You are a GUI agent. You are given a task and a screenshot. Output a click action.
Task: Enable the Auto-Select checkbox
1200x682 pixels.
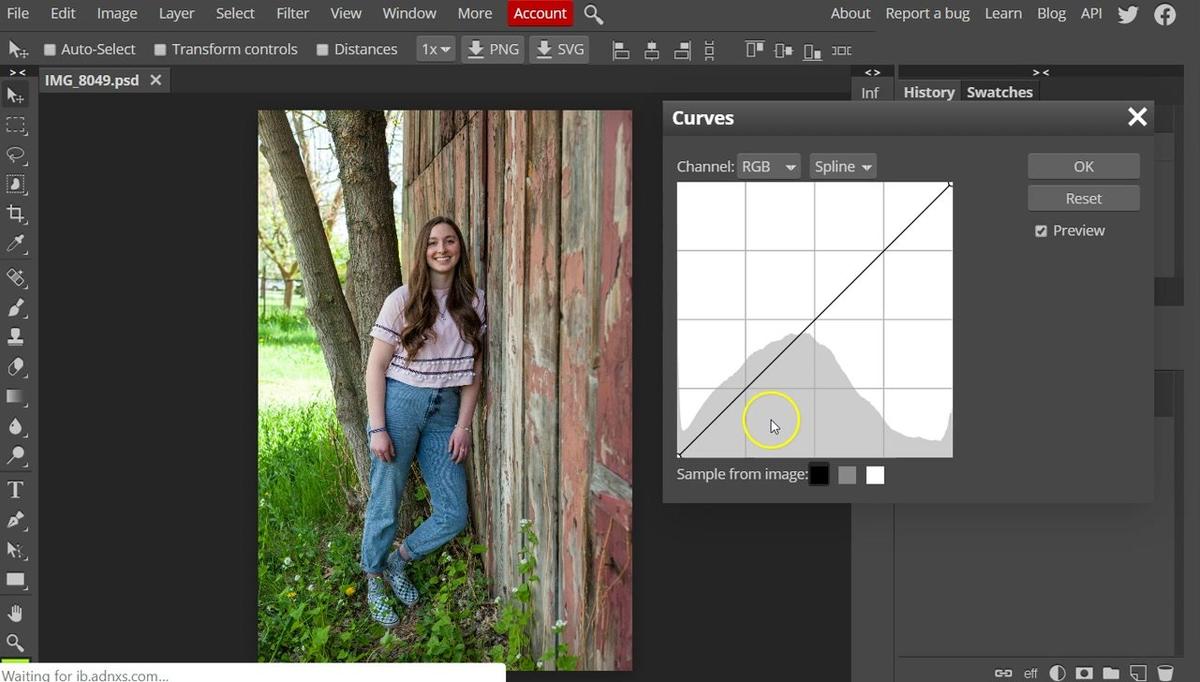(x=50, y=50)
